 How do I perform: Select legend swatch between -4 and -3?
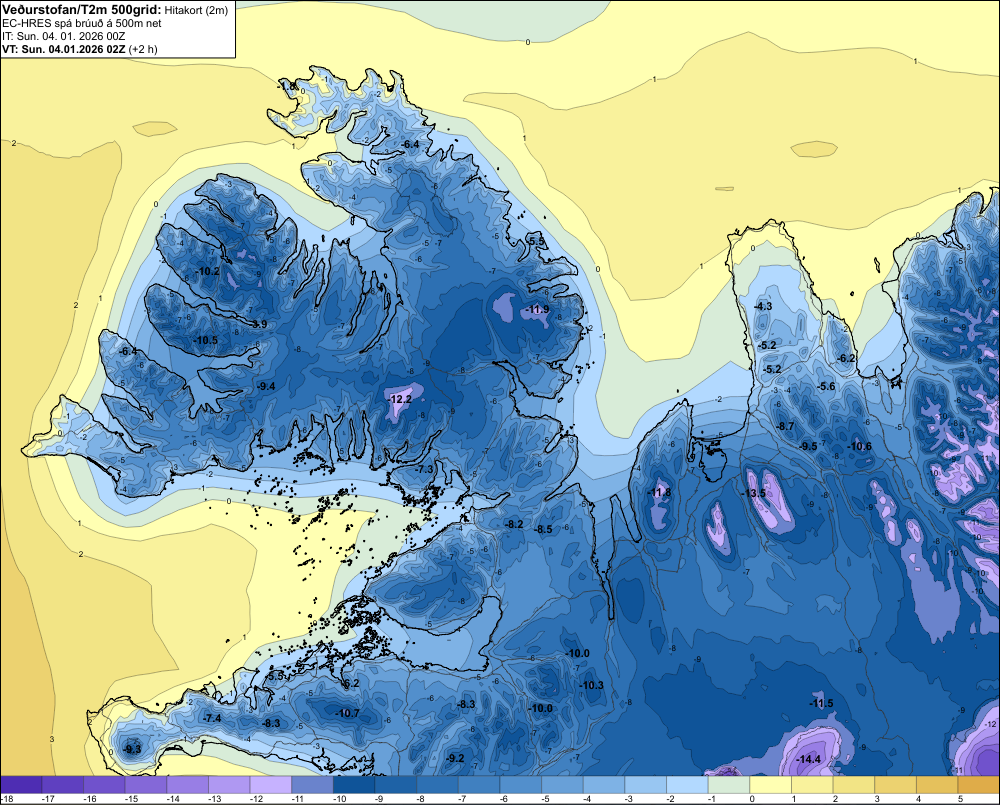(x=604, y=785)
